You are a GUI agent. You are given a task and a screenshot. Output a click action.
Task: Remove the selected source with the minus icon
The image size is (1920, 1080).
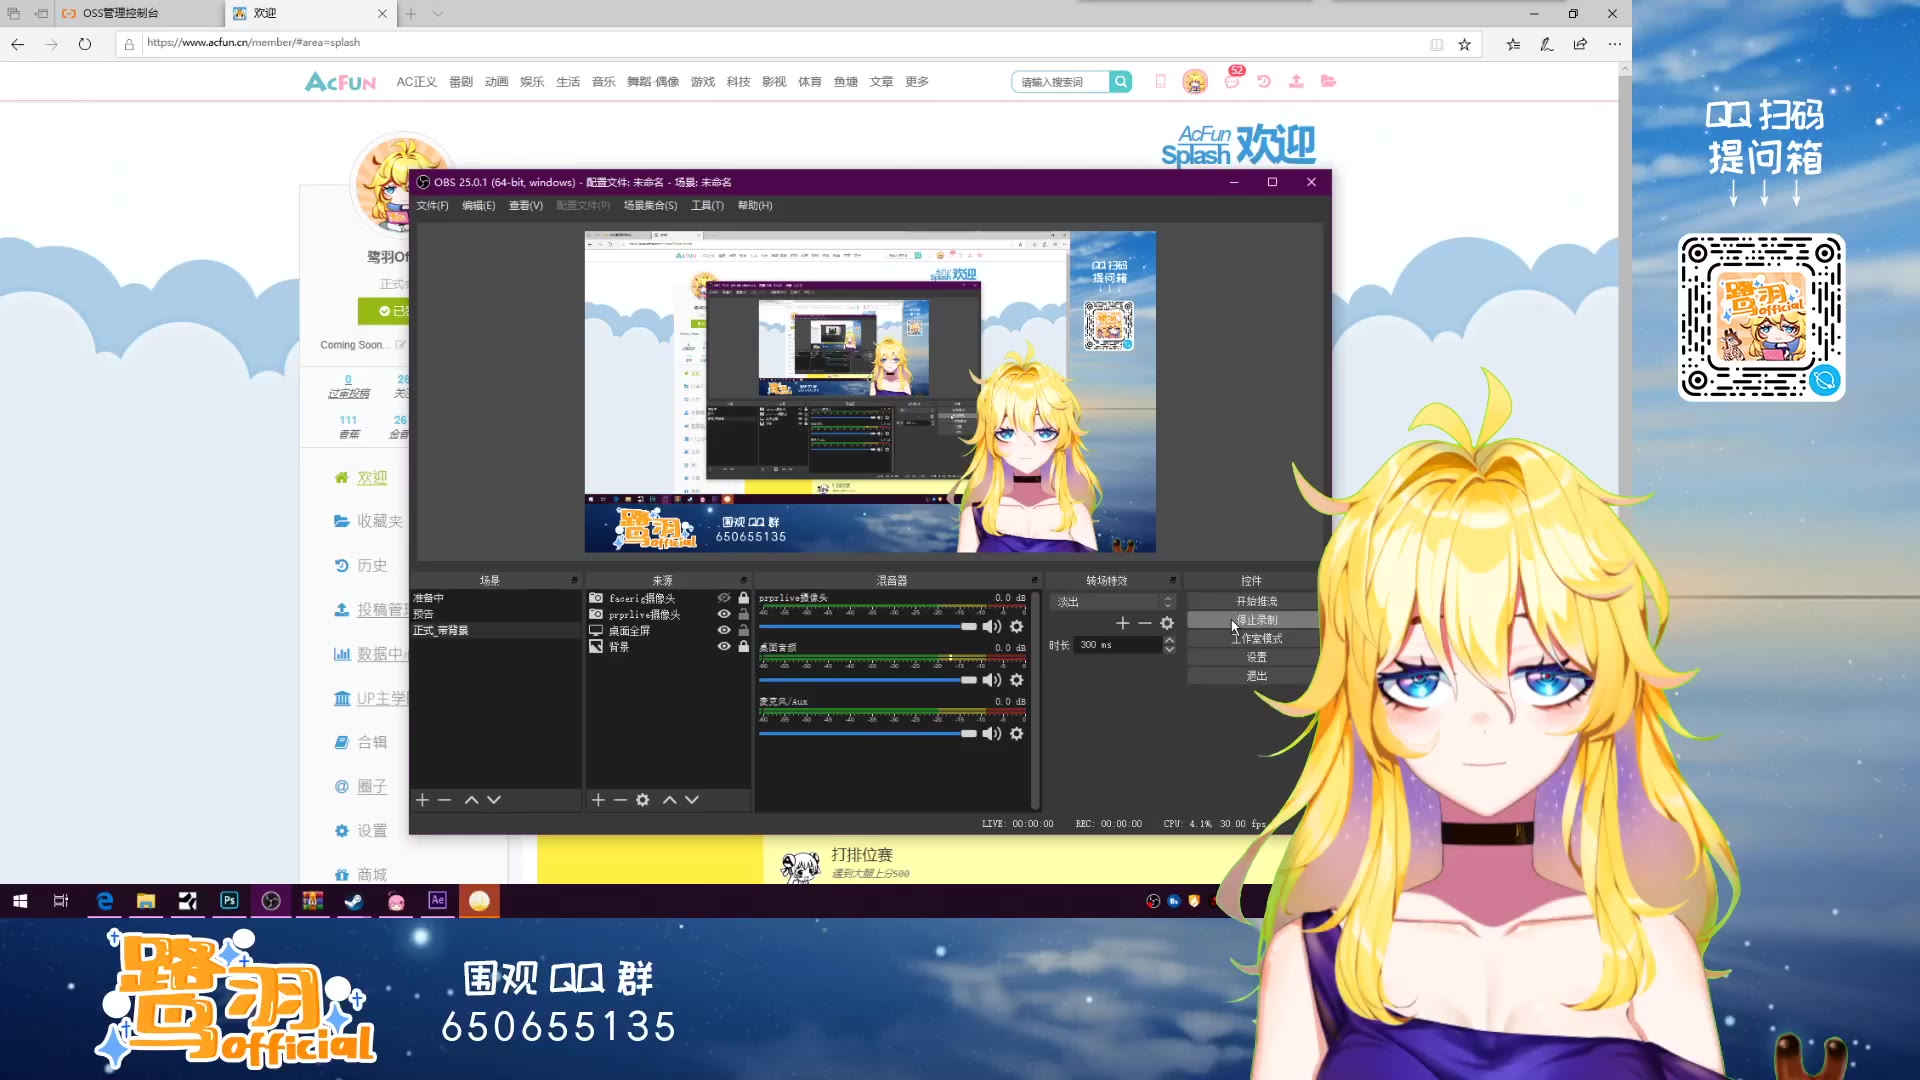point(620,800)
